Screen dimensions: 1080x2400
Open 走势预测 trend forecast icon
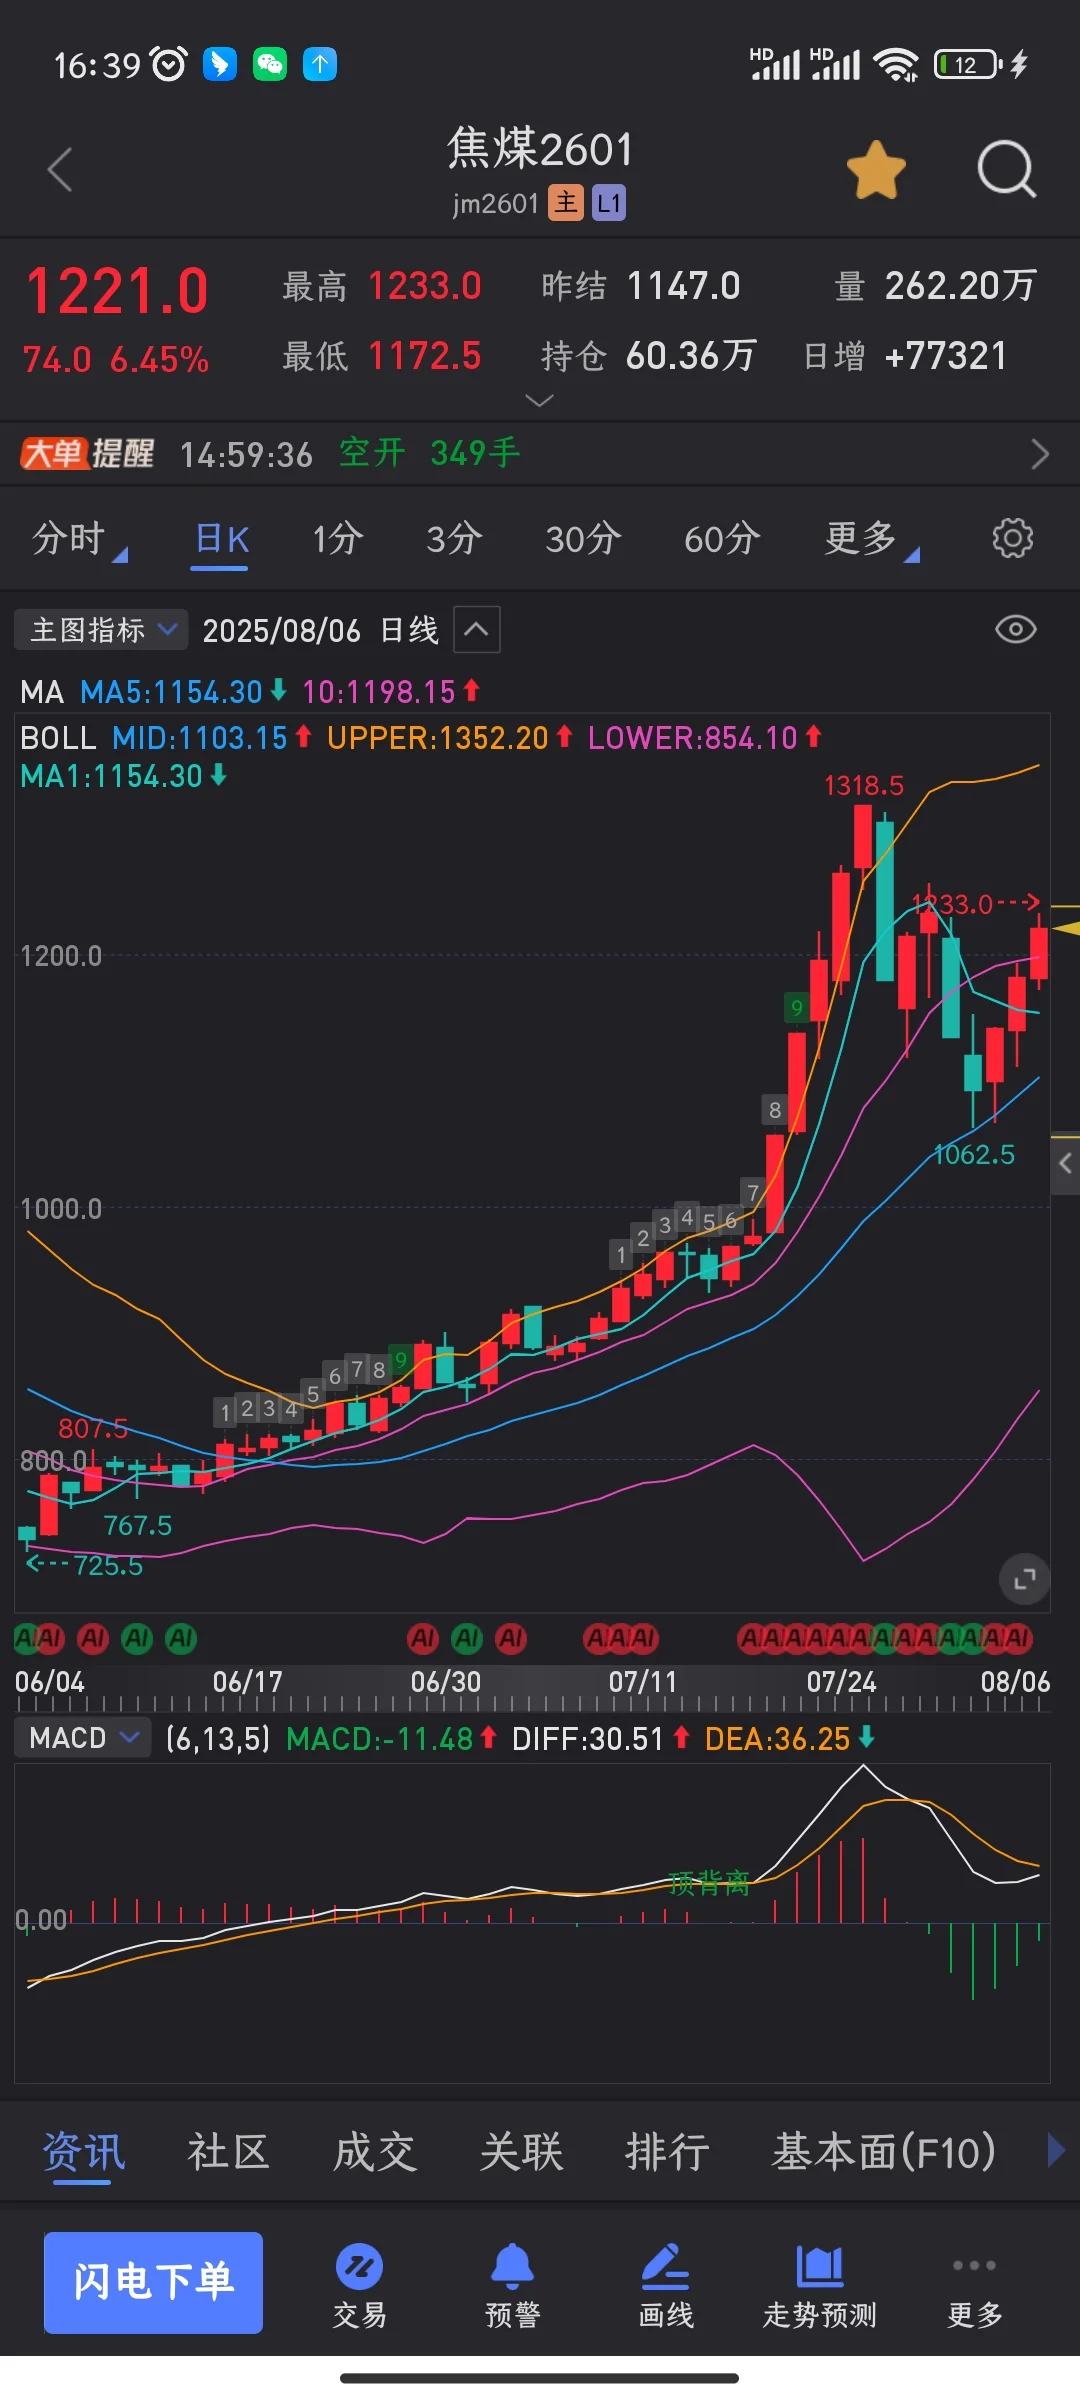pos(819,2286)
